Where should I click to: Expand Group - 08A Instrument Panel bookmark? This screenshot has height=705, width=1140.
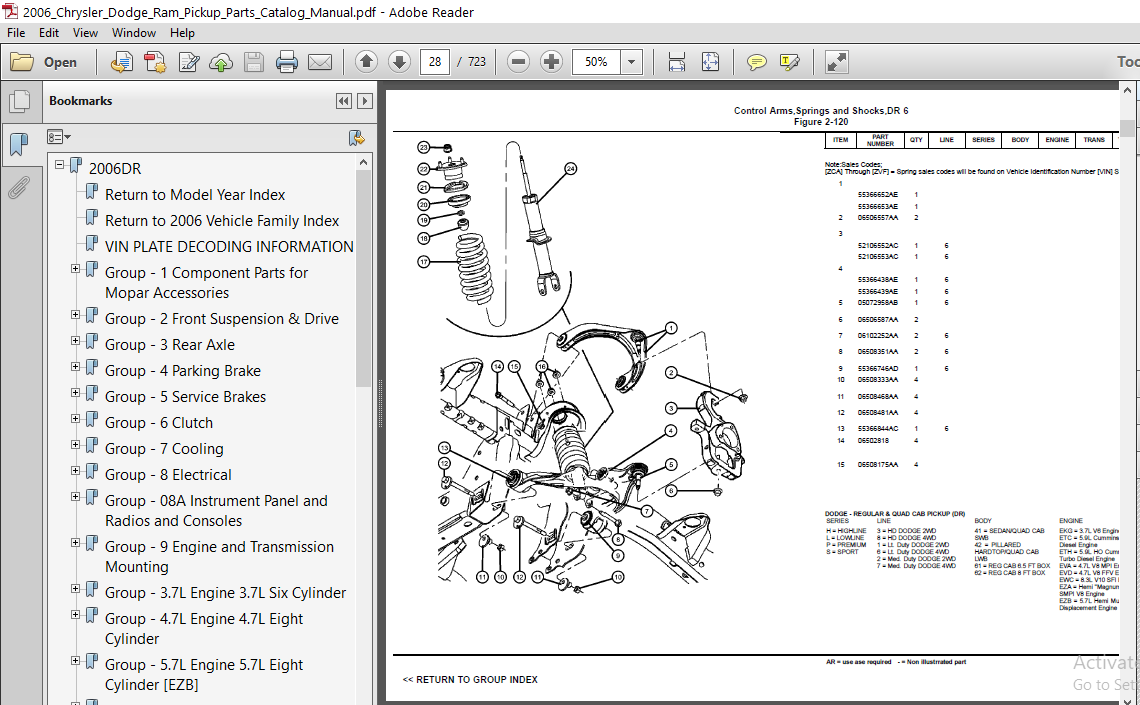click(76, 497)
